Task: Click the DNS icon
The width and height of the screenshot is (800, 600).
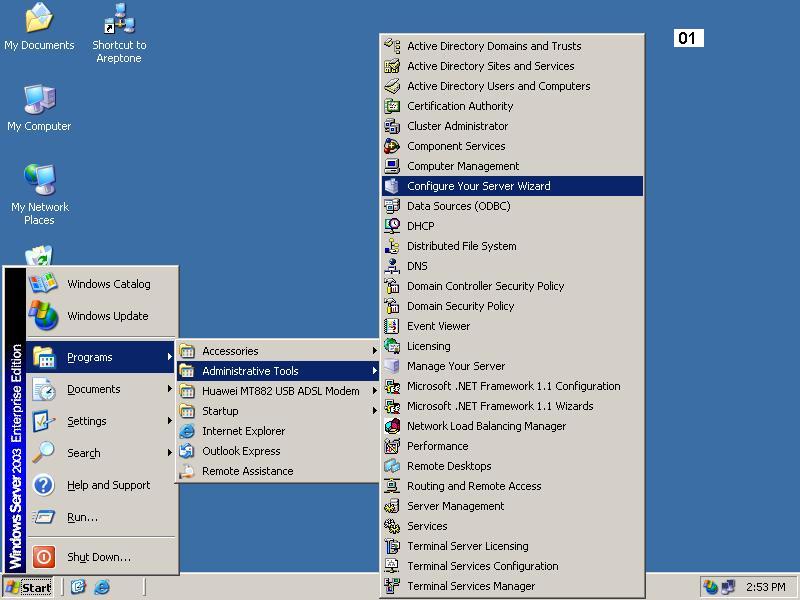Action: click(392, 266)
